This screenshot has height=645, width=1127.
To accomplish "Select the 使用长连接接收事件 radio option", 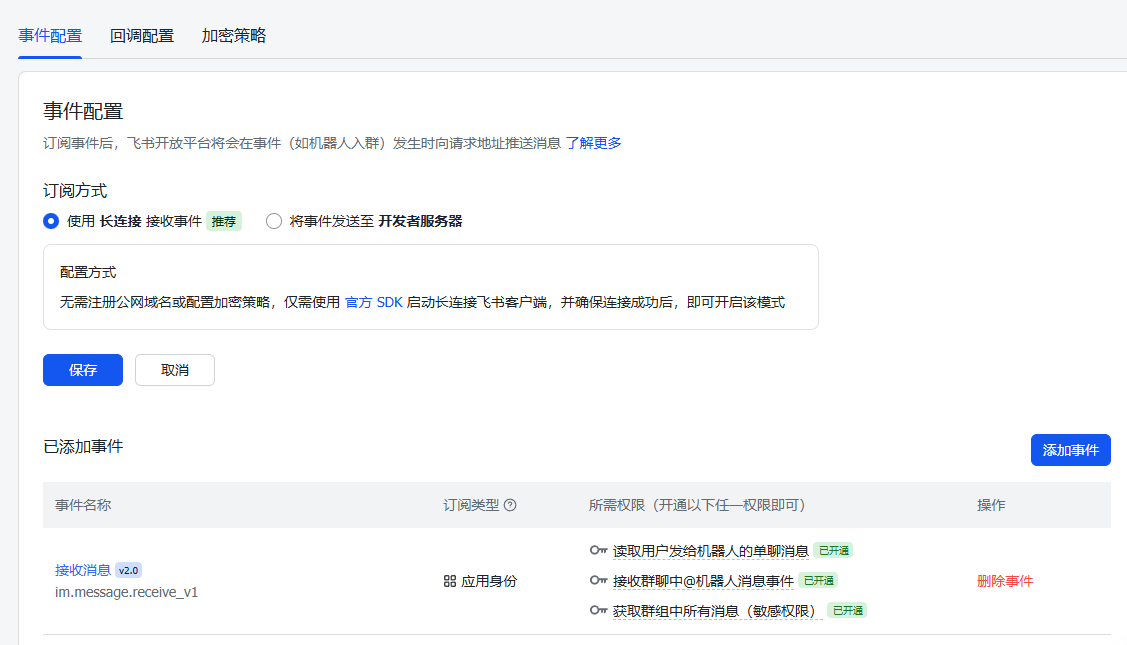I will pos(50,221).
